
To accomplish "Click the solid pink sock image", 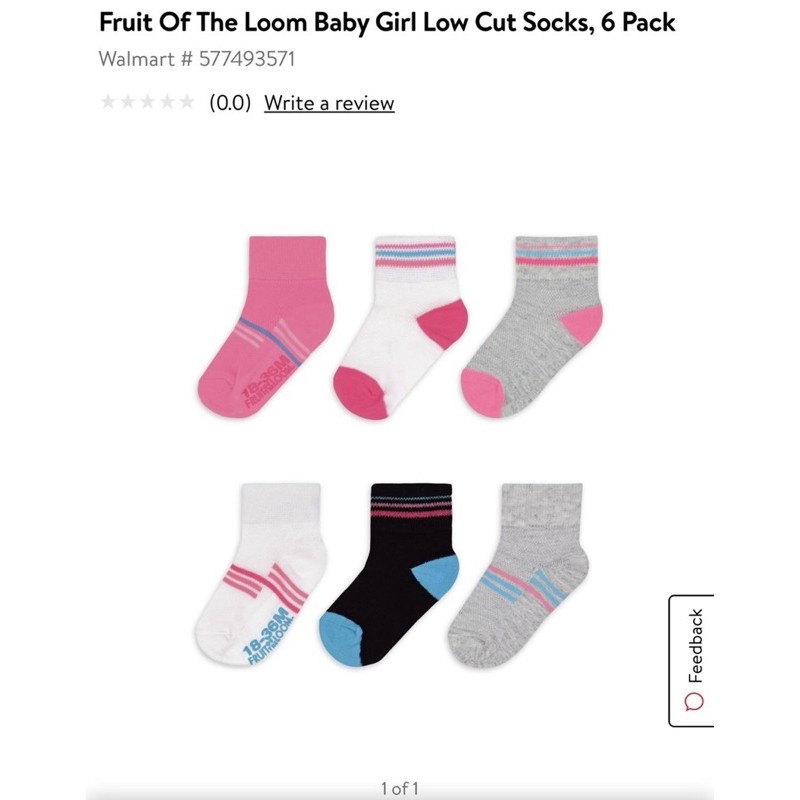I will click(x=265, y=327).
